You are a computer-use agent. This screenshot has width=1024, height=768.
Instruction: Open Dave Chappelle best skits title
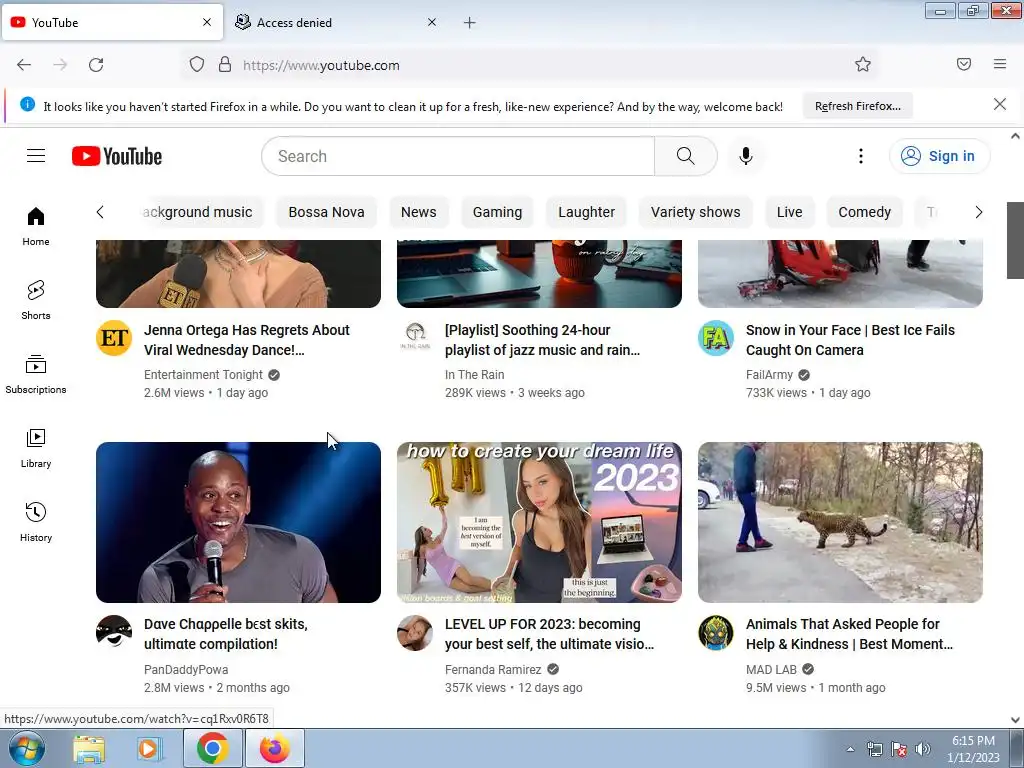225,633
